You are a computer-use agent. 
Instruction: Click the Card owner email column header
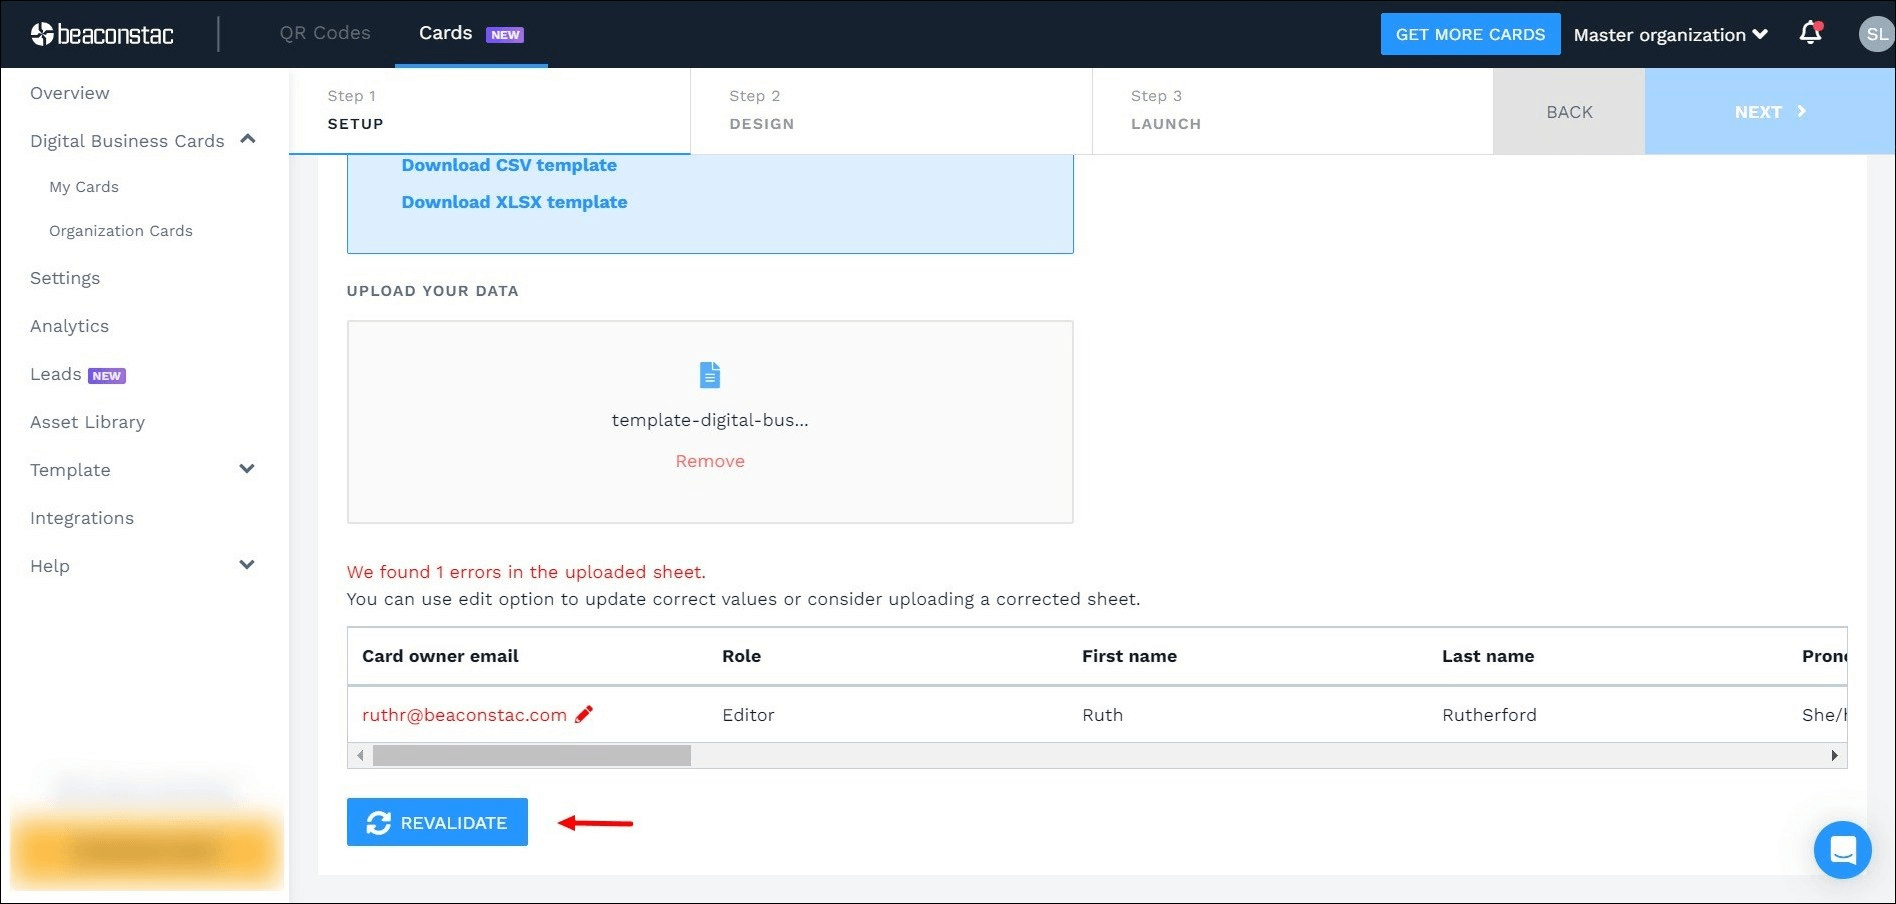pos(440,656)
